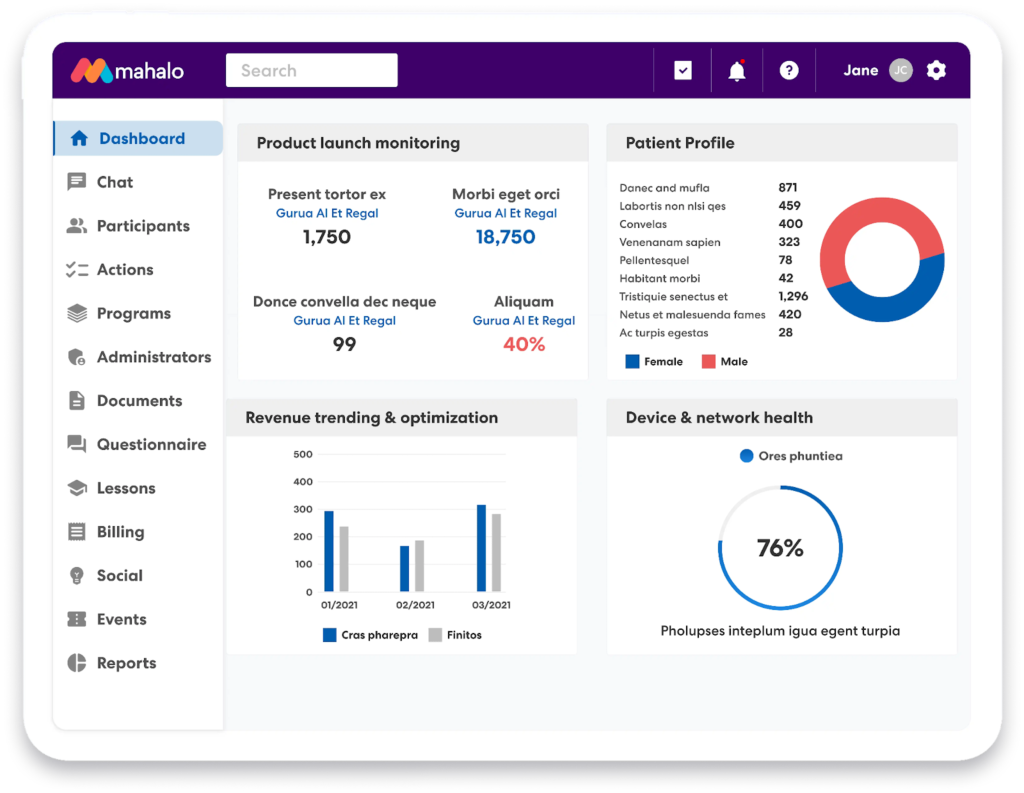Click the link under Morbi eget orci
1024x793 pixels.
point(505,213)
